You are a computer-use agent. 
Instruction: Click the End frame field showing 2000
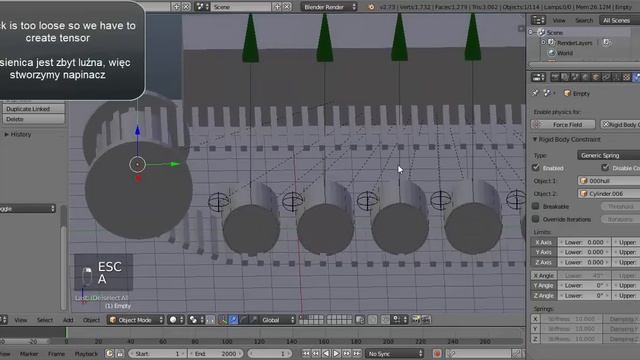[x=216, y=353]
